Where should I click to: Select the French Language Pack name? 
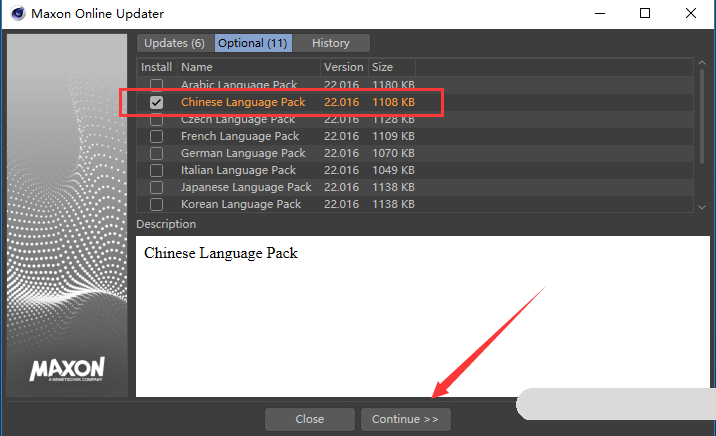click(240, 137)
